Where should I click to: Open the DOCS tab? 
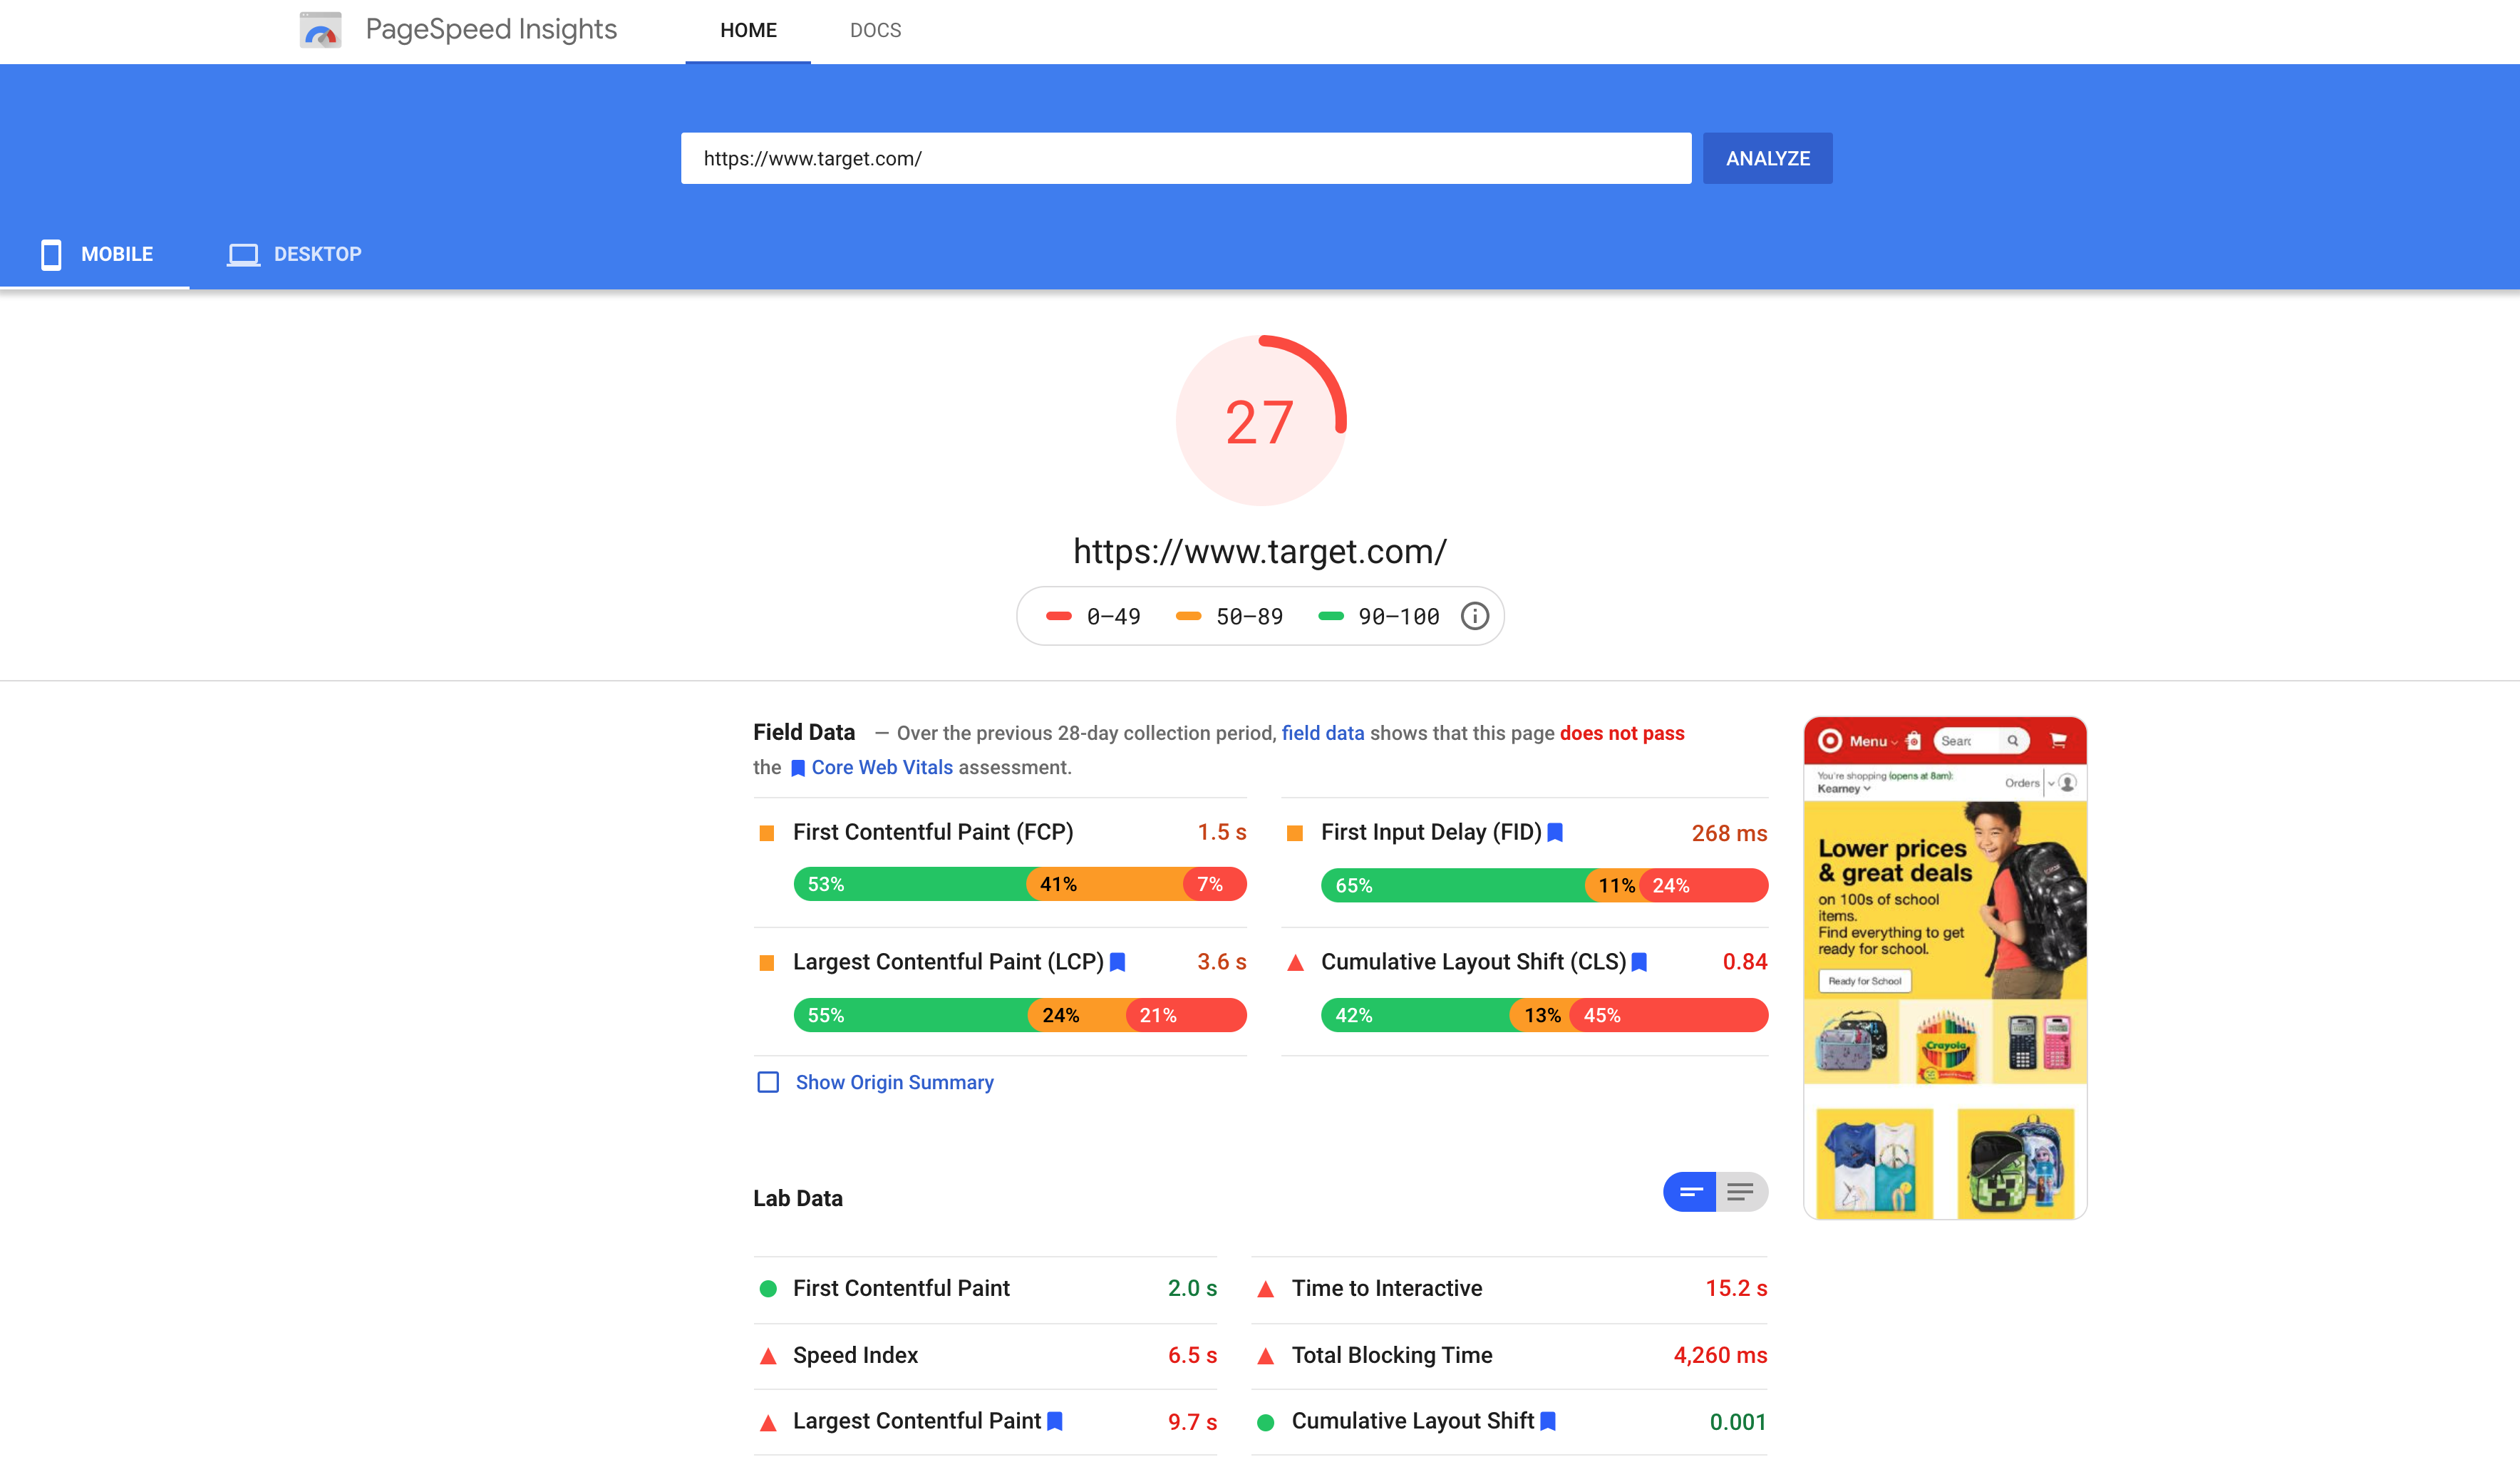(x=875, y=31)
